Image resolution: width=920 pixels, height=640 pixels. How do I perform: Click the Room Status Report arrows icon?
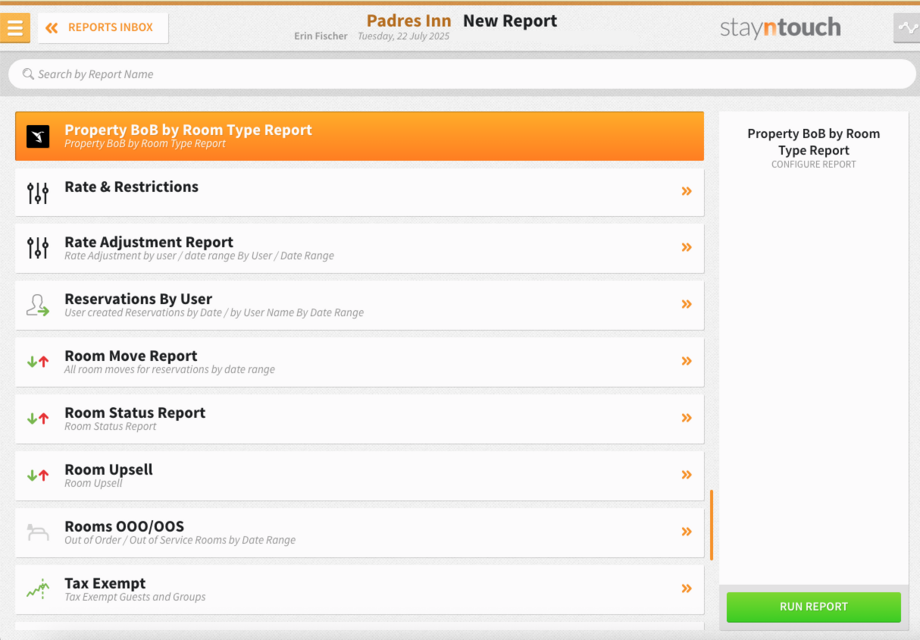click(x=38, y=419)
